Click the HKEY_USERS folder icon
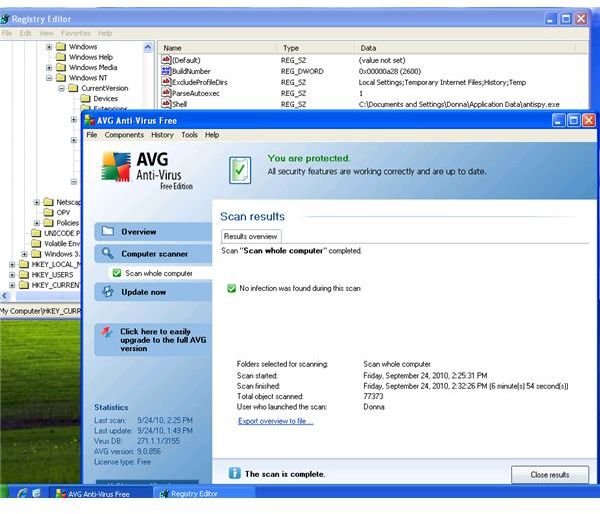Image resolution: width=600 pixels, height=514 pixels. point(24,274)
